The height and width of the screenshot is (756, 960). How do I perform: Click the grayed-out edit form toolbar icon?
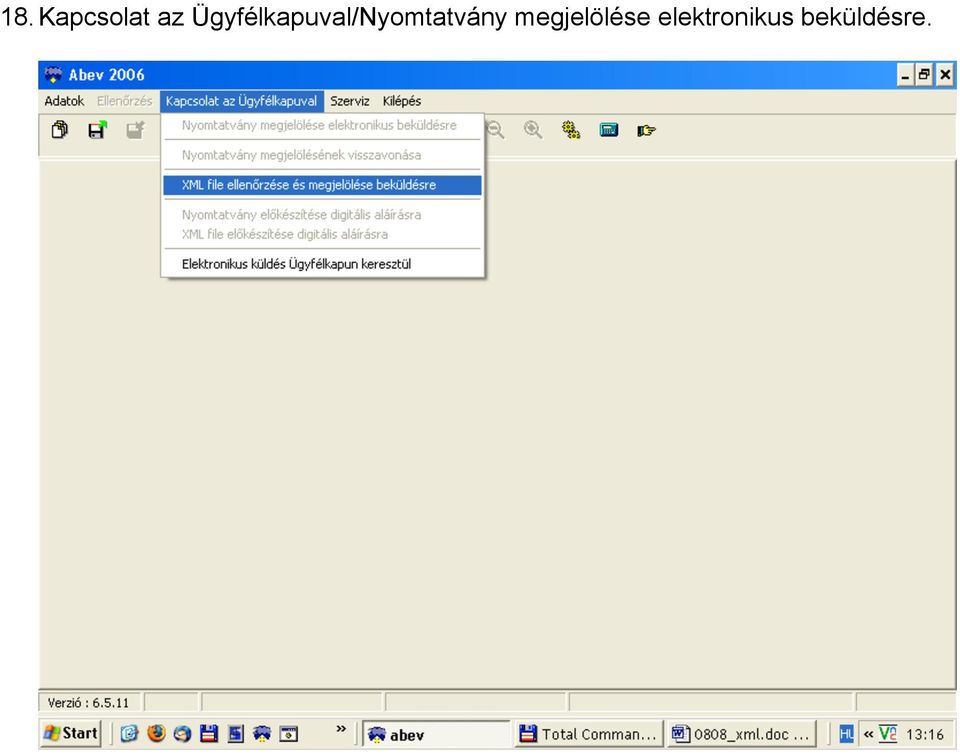tap(135, 130)
